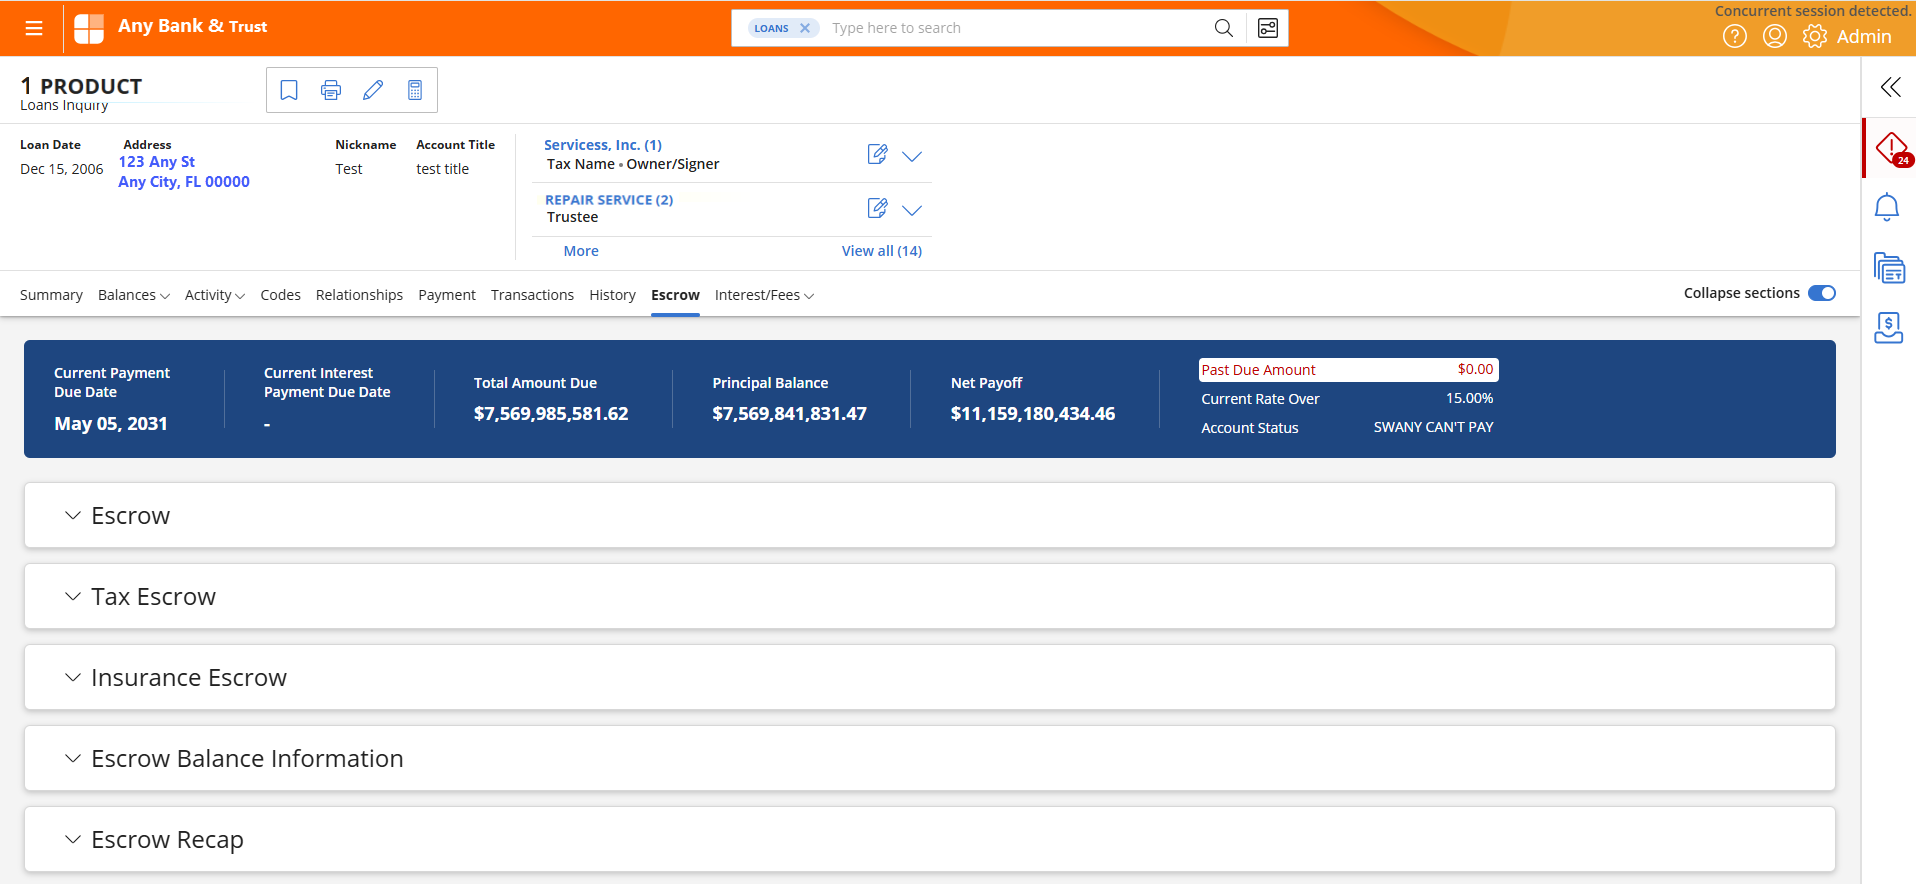The image size is (1916, 884).
Task: Click the Net Payoff value $11,159,180,434.46
Action: [1033, 414]
